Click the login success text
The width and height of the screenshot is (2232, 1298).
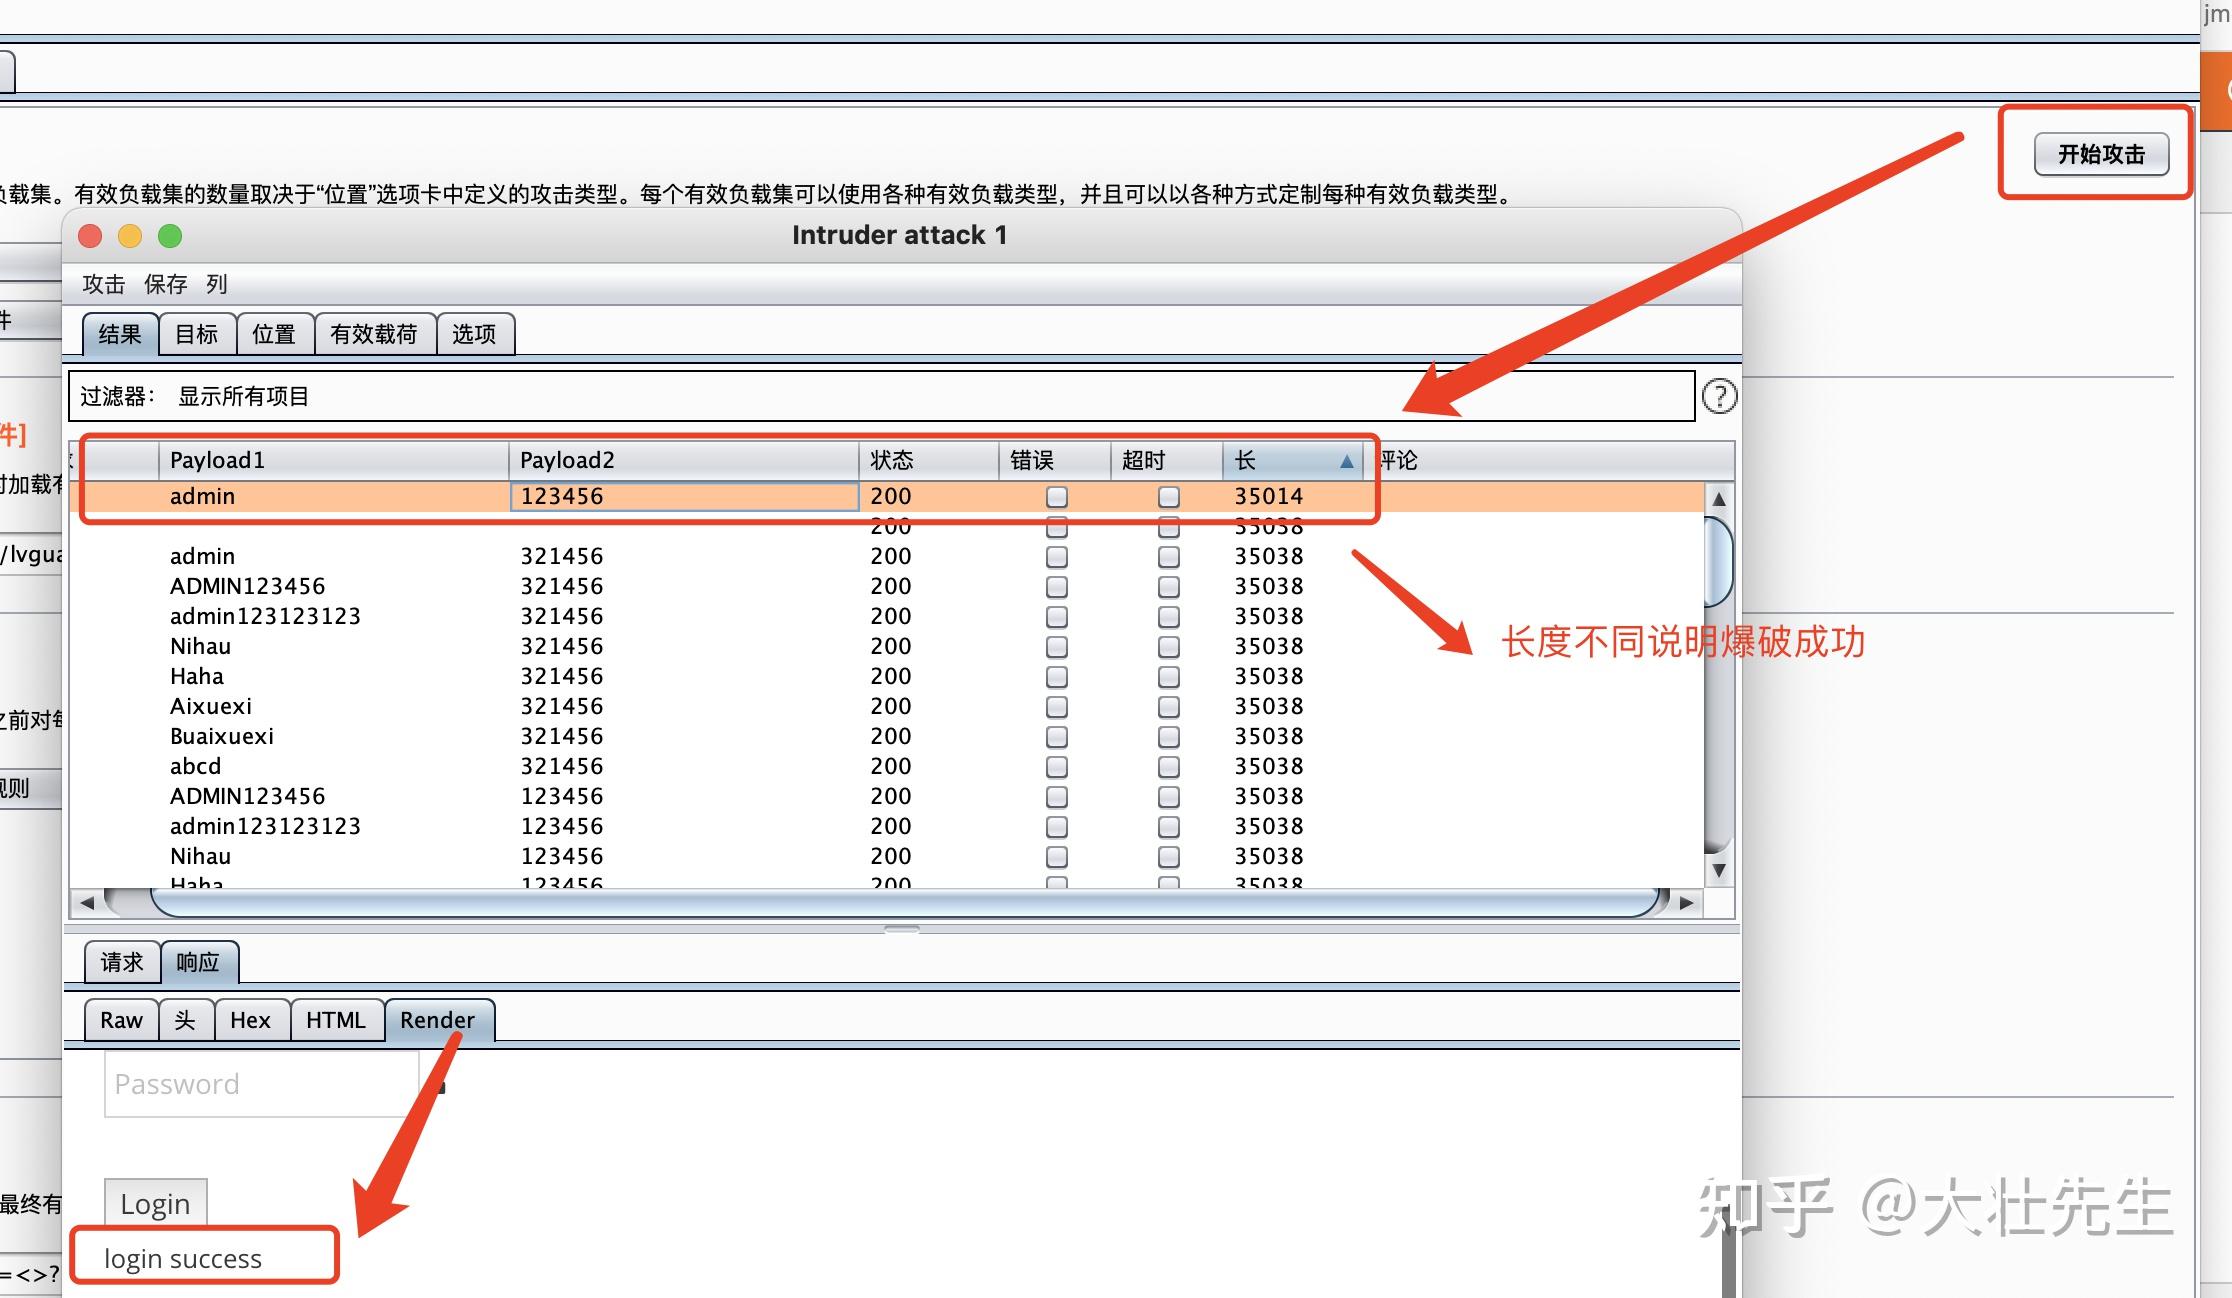pyautogui.click(x=183, y=1259)
